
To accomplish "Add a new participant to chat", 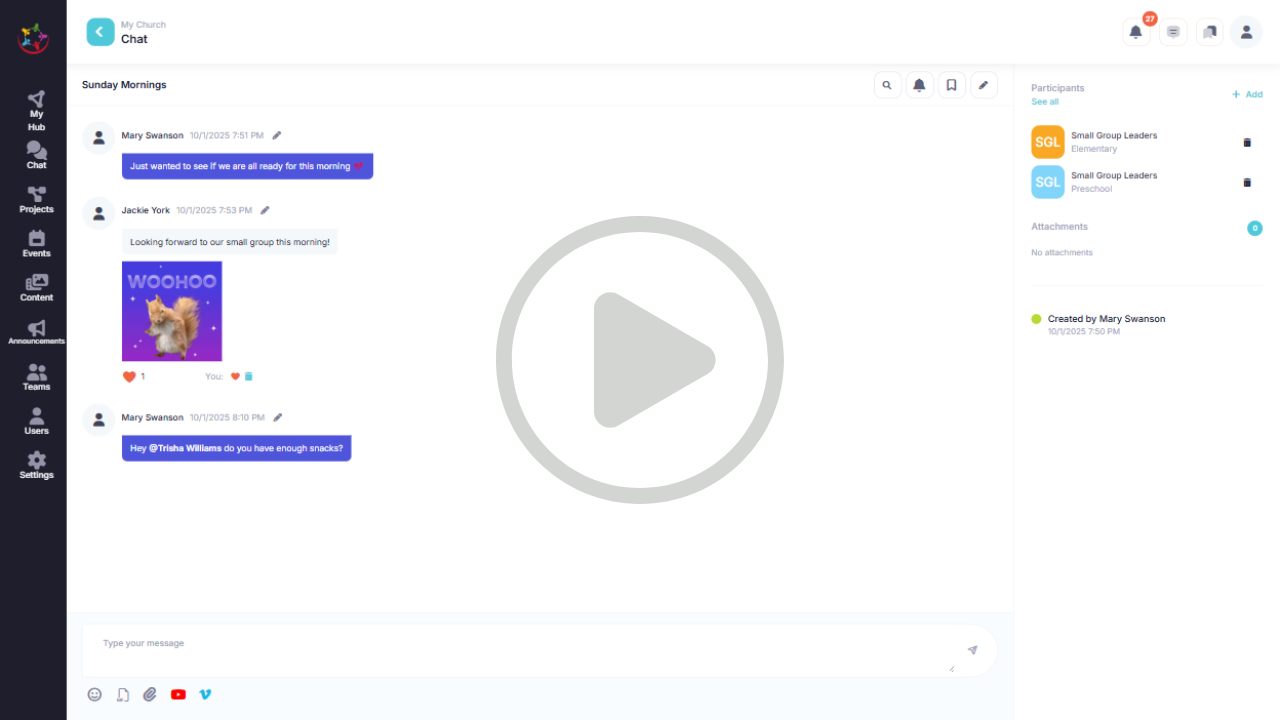I will click(1247, 94).
